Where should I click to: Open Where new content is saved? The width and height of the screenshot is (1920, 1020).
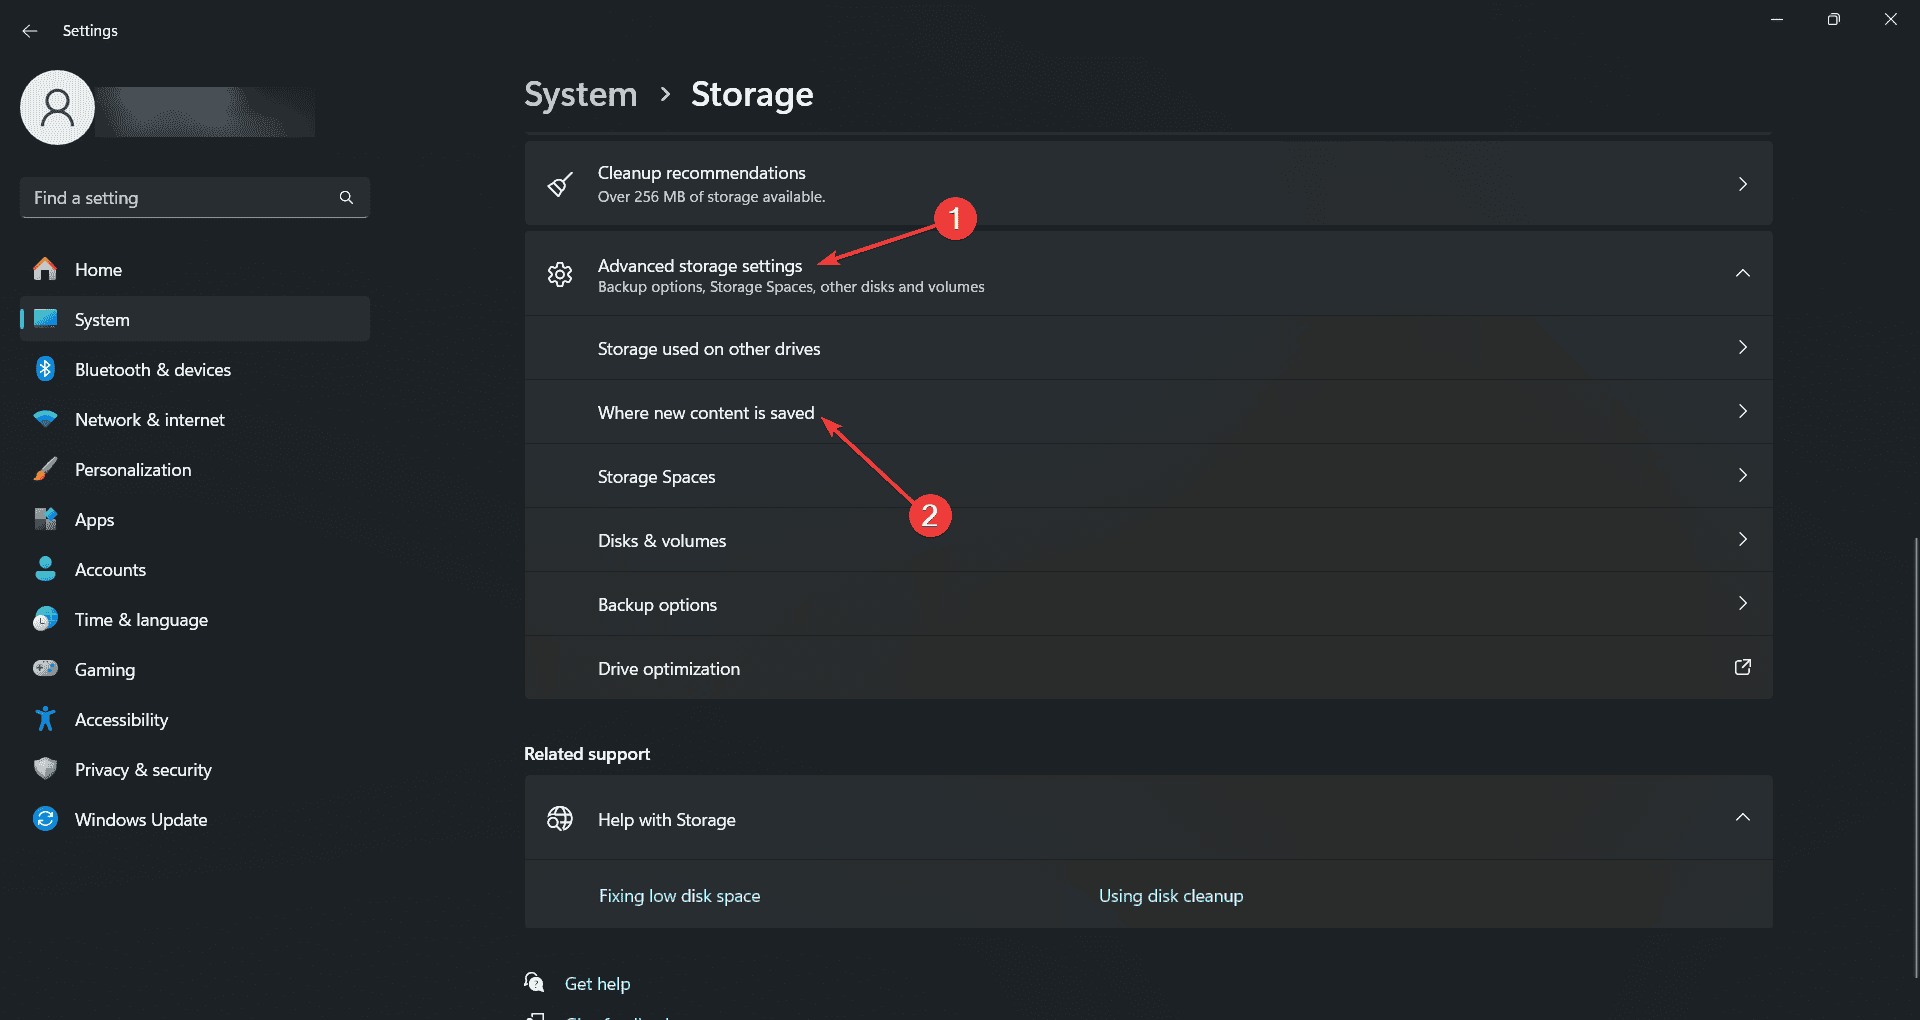point(706,413)
